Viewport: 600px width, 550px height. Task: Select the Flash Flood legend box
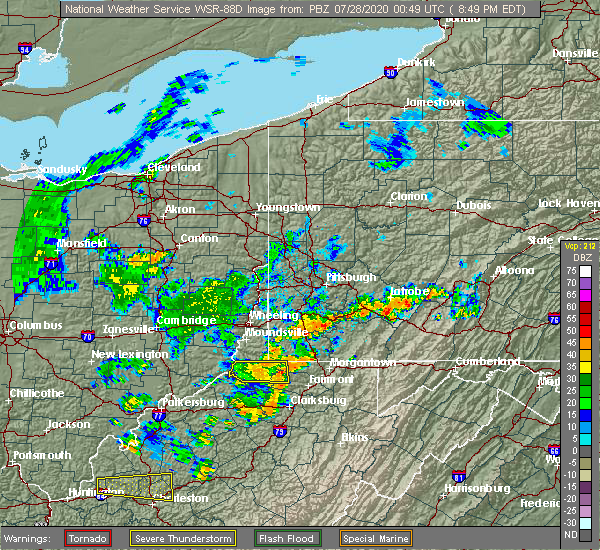(288, 539)
